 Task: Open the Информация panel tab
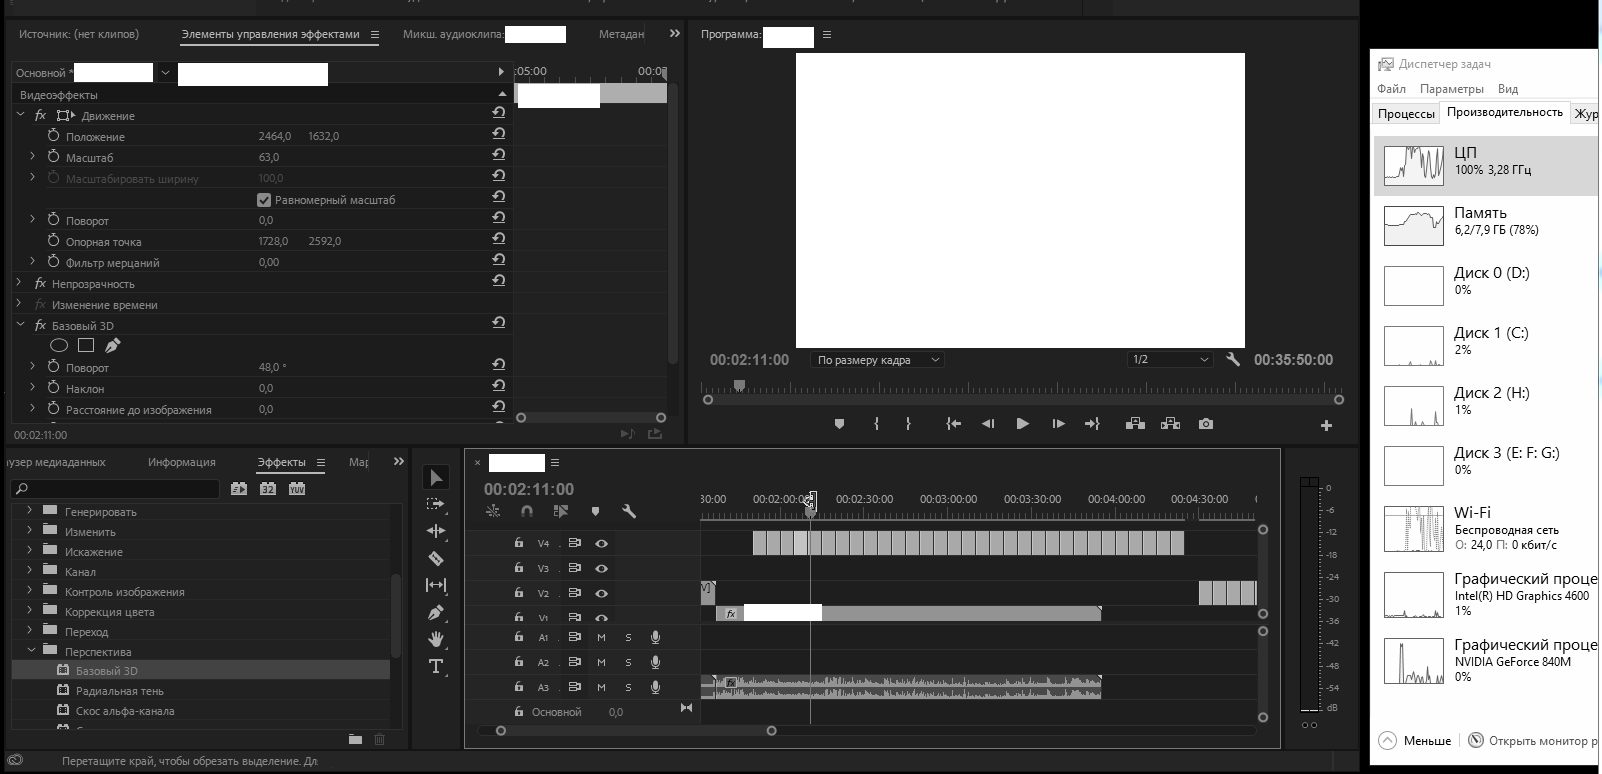click(181, 462)
